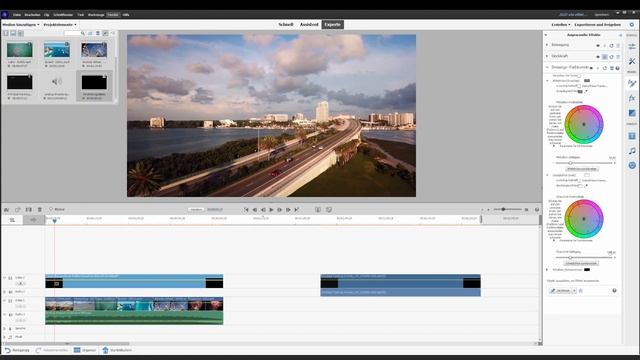Click inside the lower color wheel

coord(584,219)
